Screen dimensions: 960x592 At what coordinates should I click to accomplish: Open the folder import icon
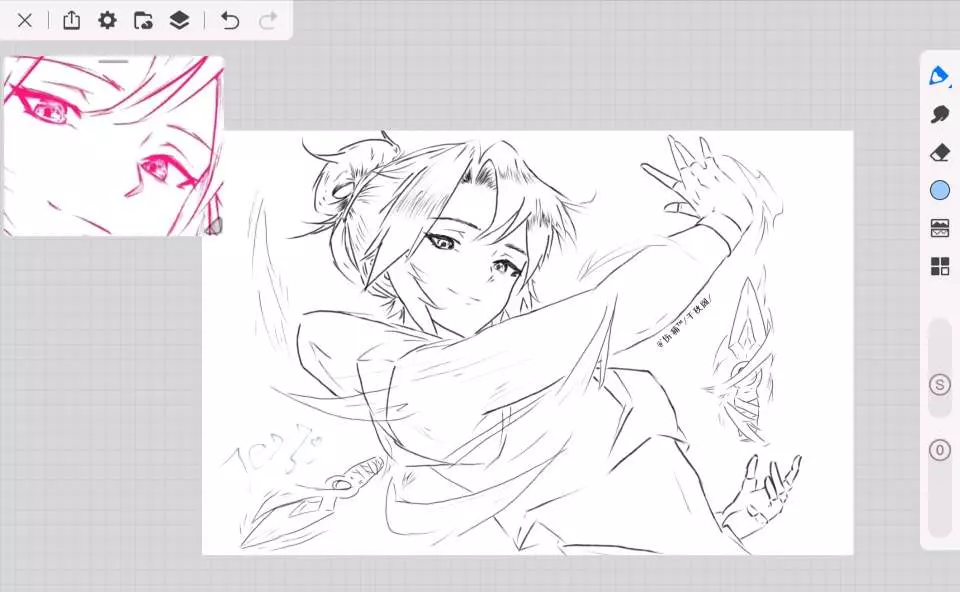click(x=143, y=20)
